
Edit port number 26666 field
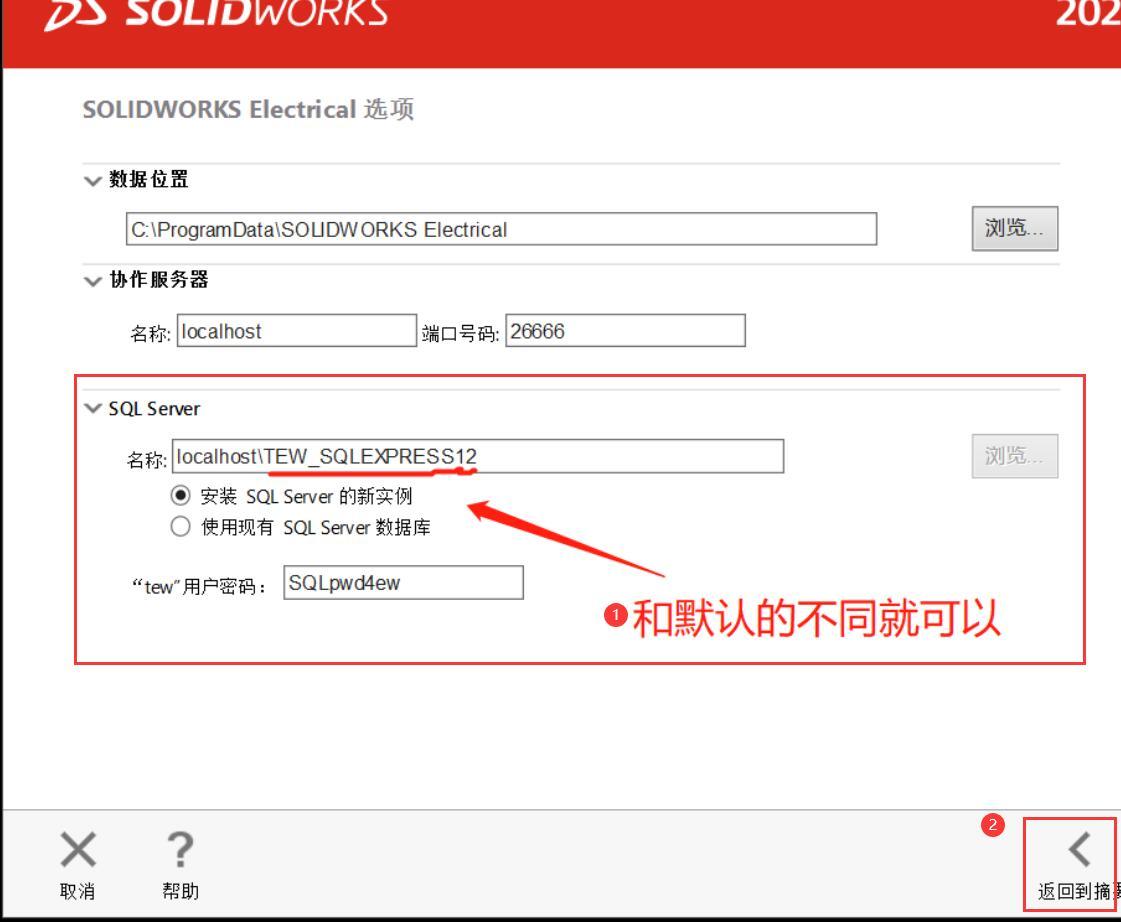tap(626, 331)
